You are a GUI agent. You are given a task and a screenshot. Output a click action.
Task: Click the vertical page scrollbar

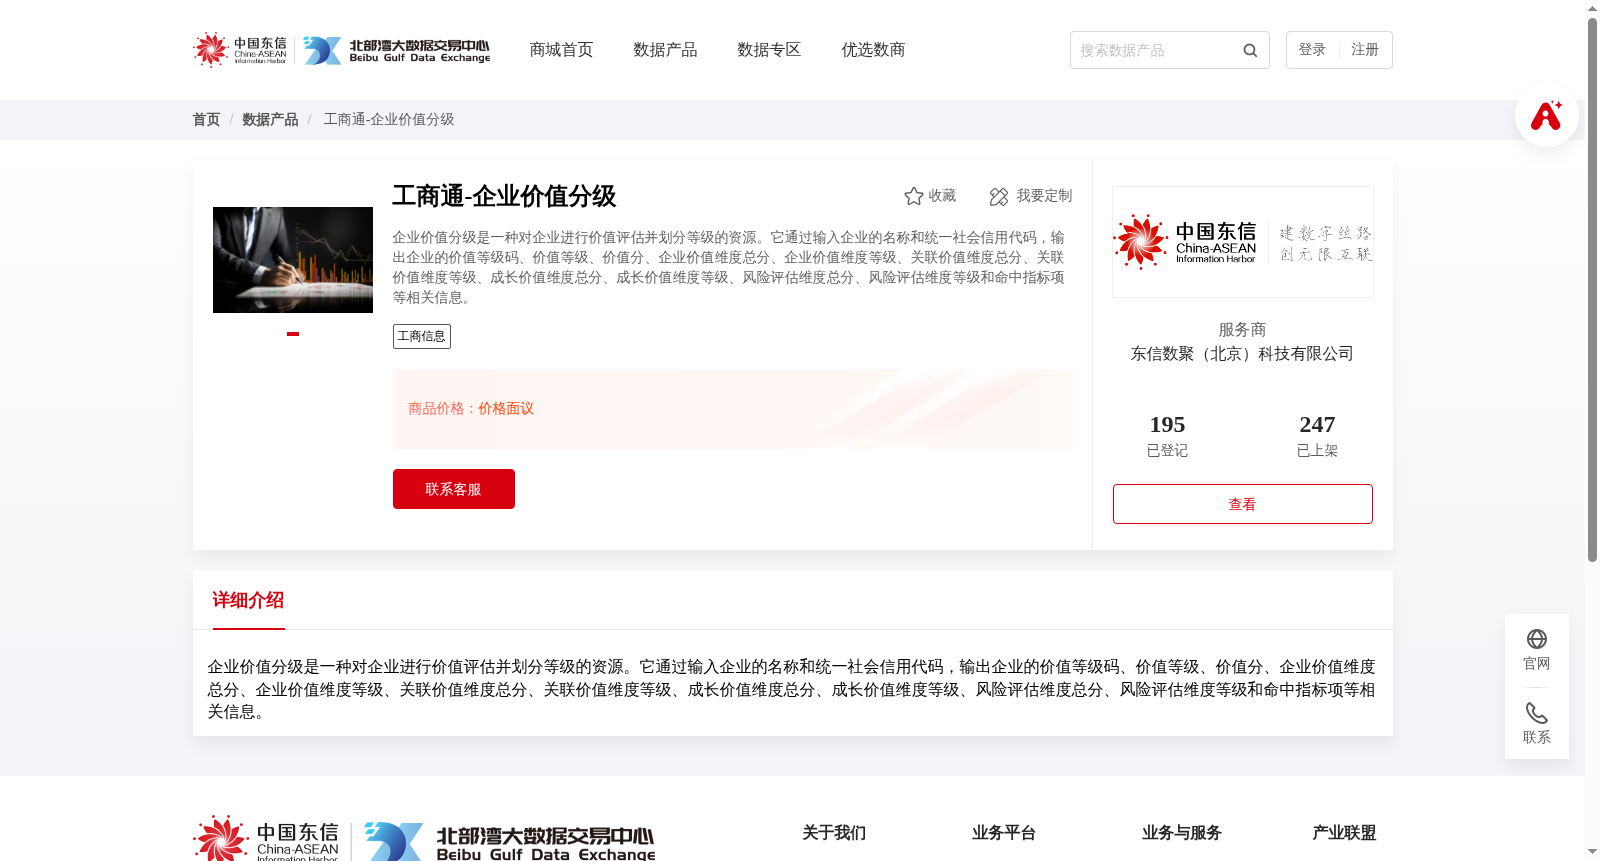(1592, 290)
